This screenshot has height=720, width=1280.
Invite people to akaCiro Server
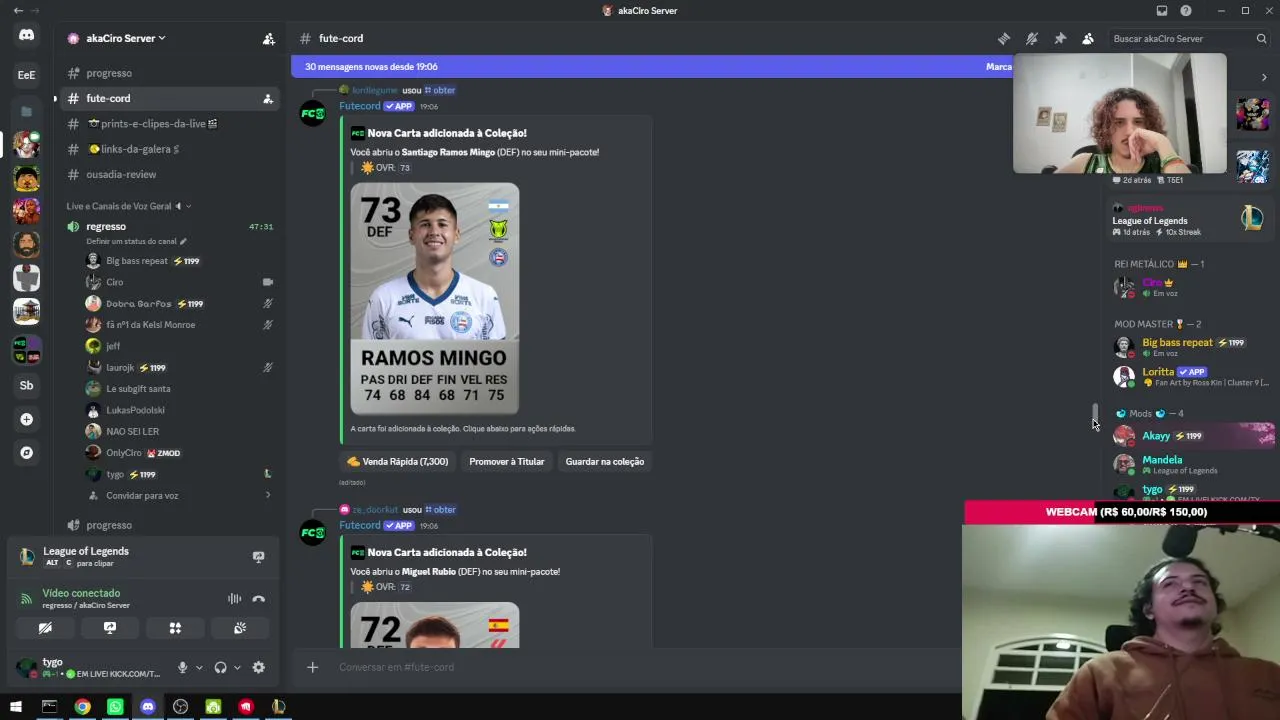pyautogui.click(x=269, y=39)
